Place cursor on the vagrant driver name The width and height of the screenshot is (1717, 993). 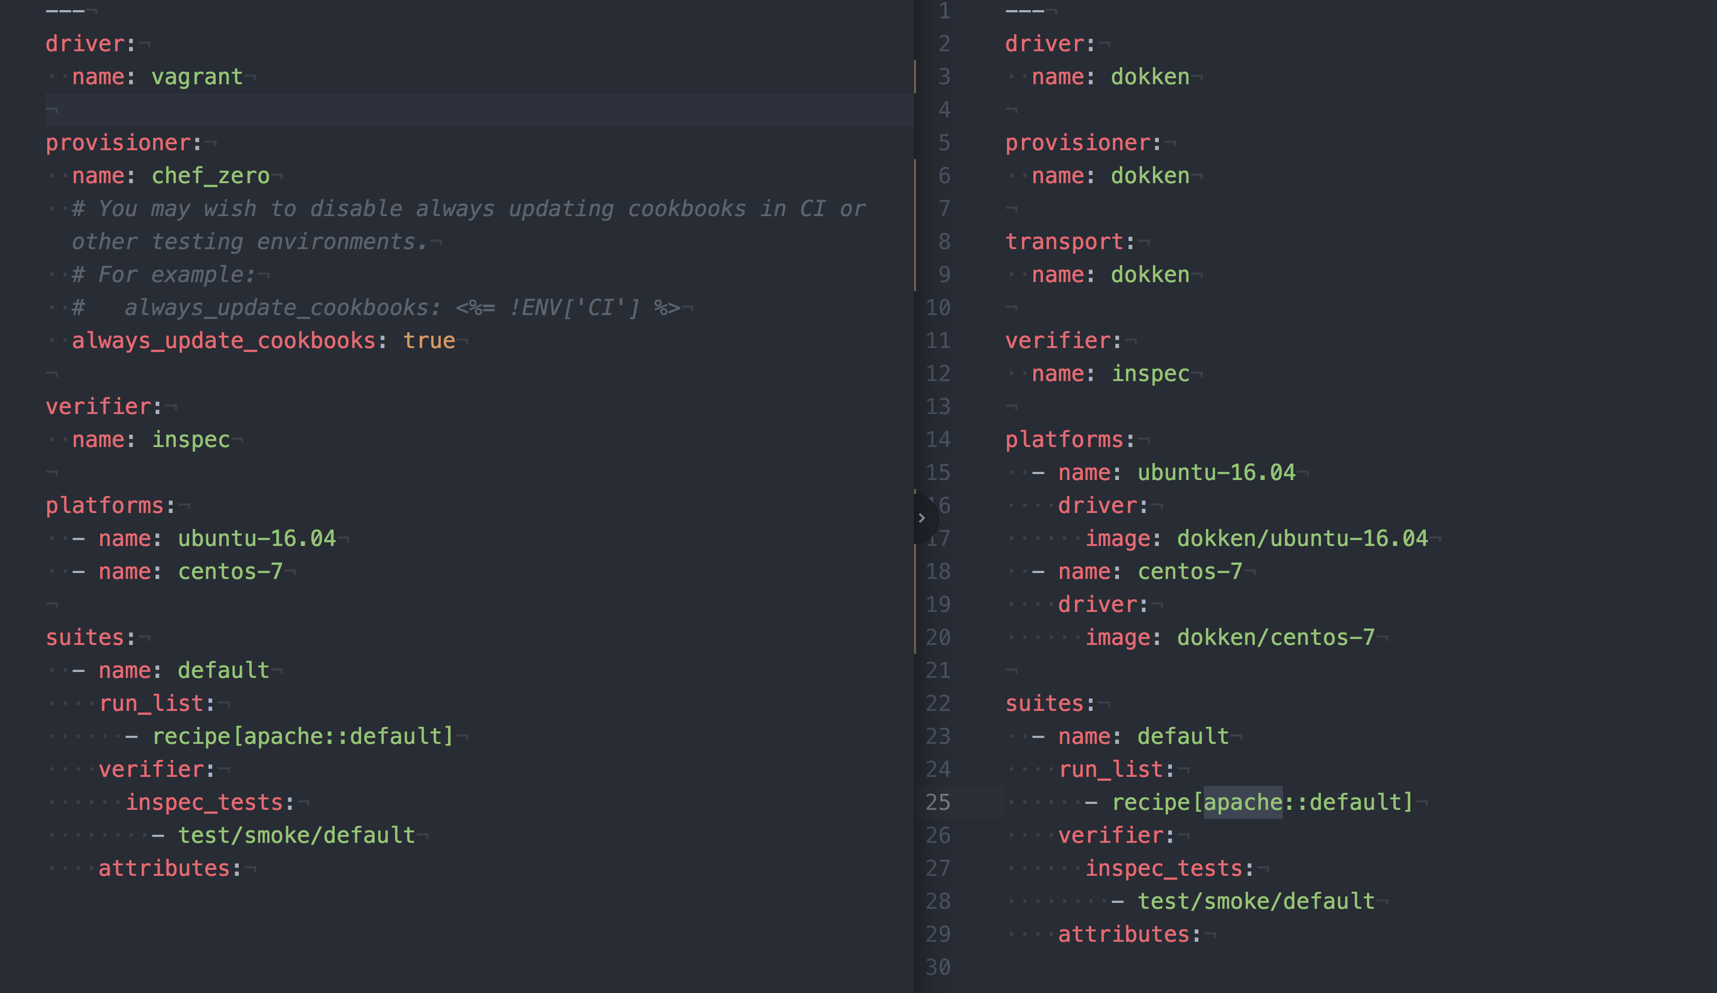[197, 76]
